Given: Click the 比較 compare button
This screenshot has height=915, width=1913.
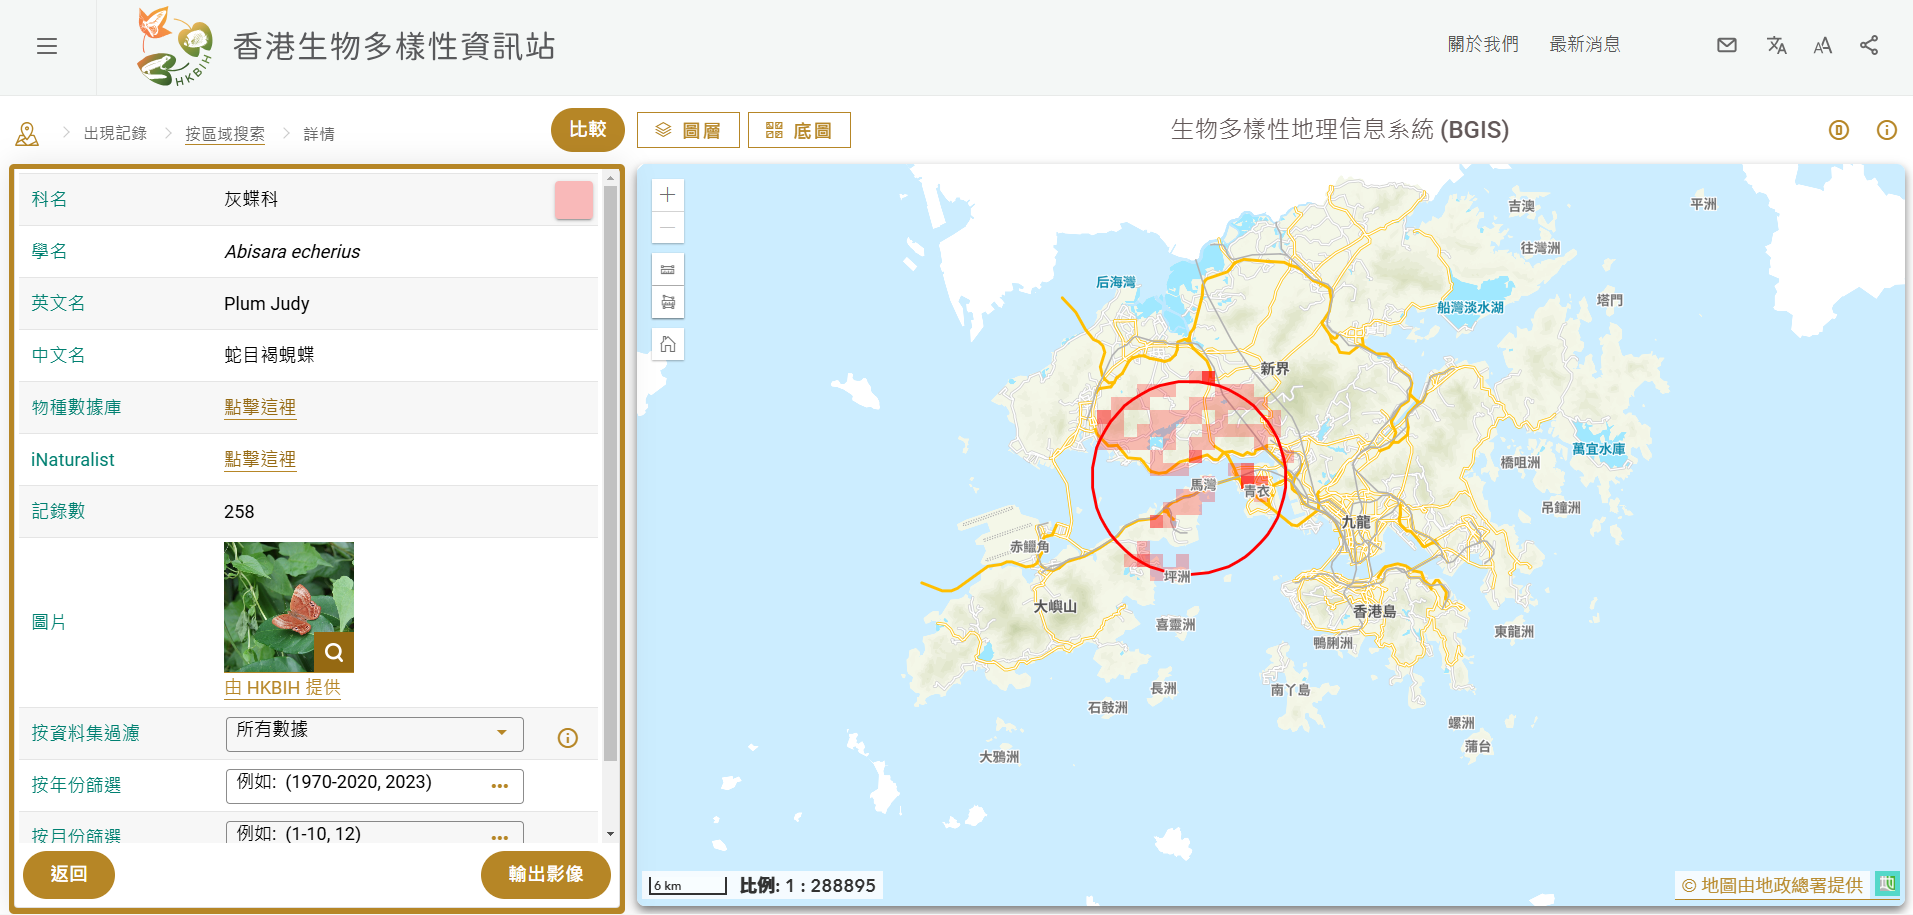Looking at the screenshot, I should (x=588, y=130).
